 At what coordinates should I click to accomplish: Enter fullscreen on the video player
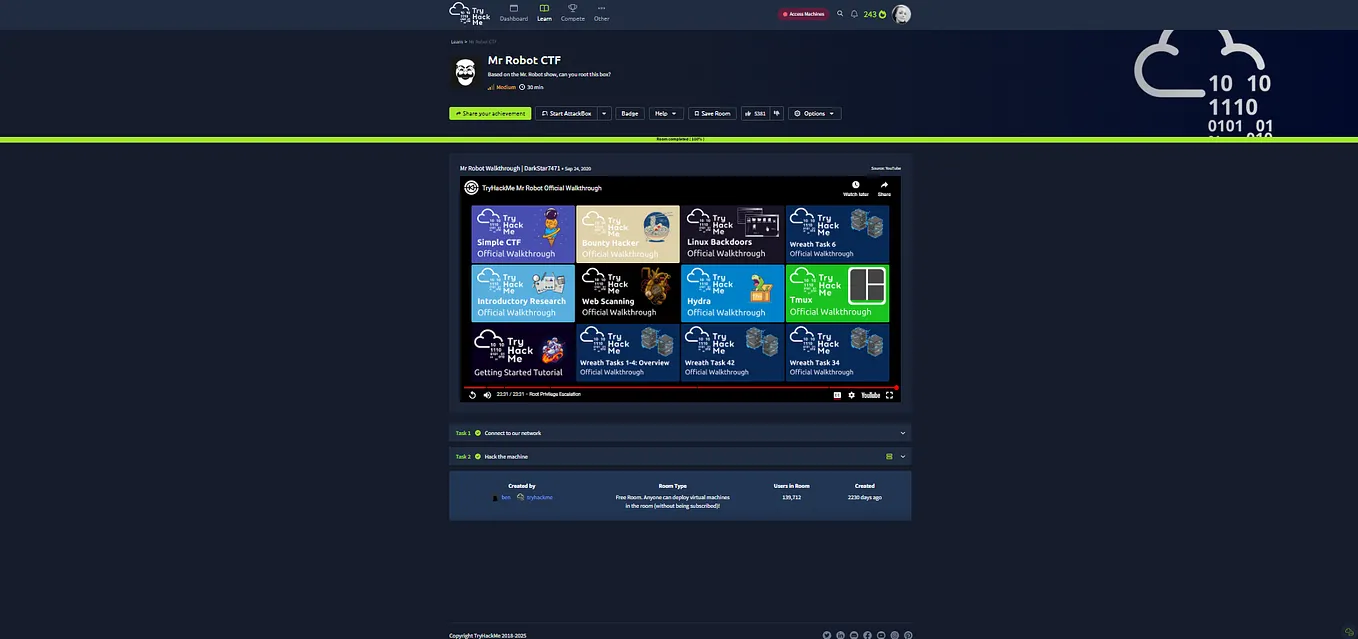pyautogui.click(x=888, y=394)
